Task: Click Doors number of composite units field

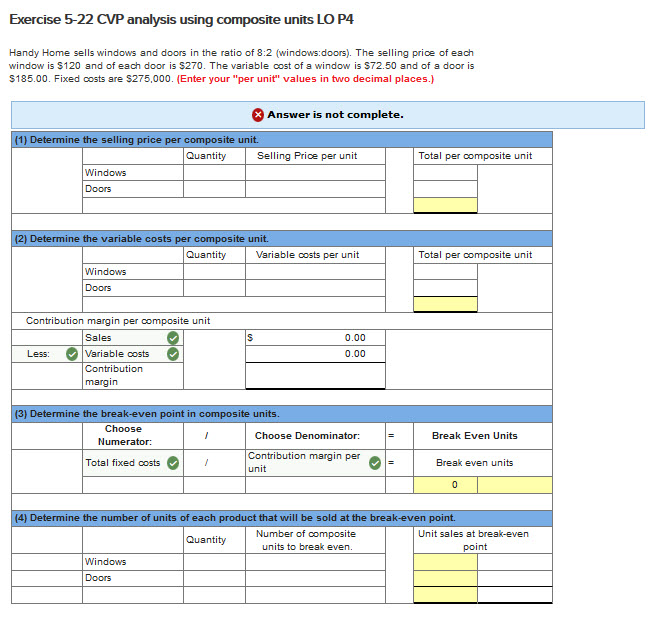Action: point(315,578)
